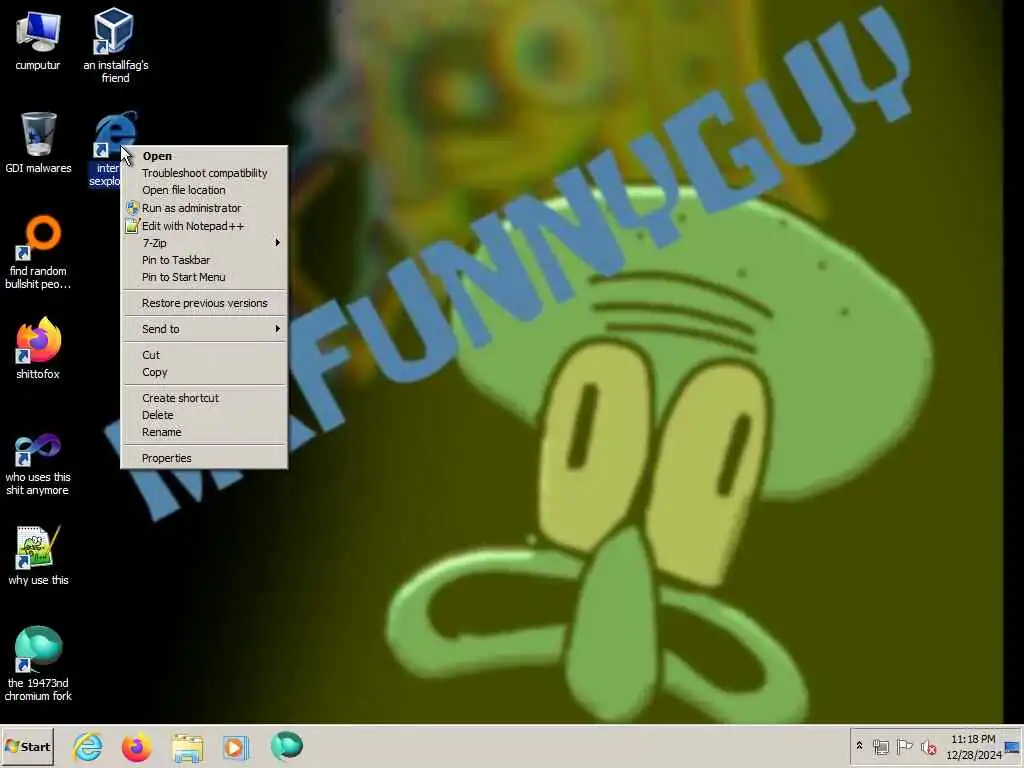Screen dimensions: 1024x768
Task: Select "the 19473nd chromium fork" shortcut
Action: click(38, 664)
